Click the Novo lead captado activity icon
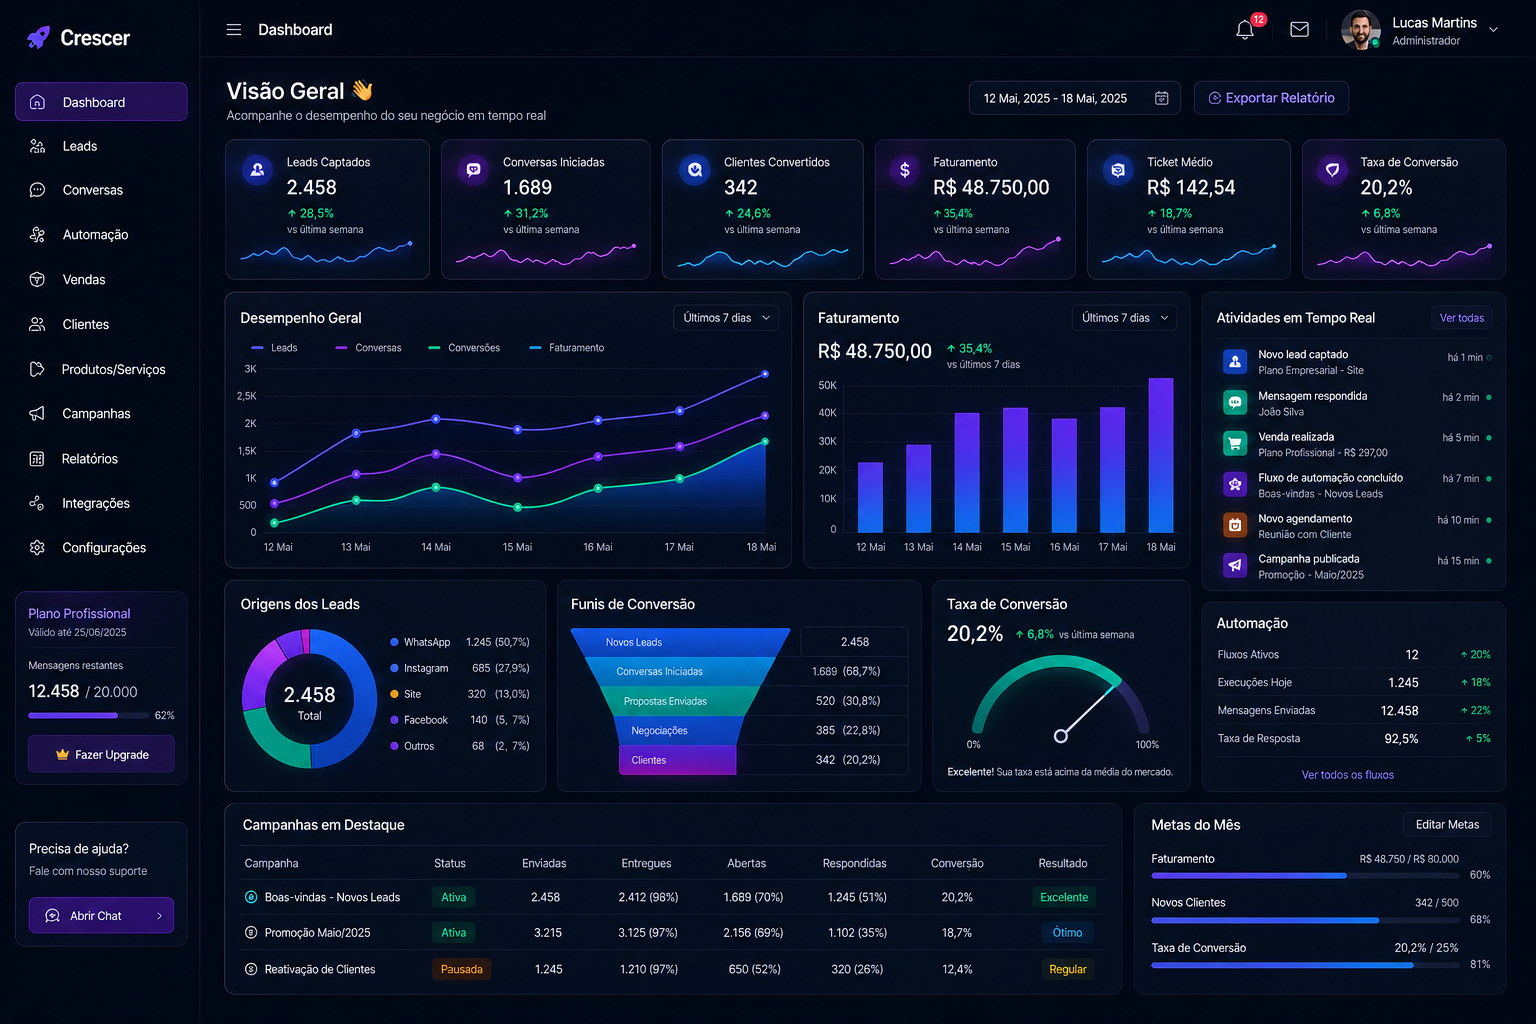Screen dimensions: 1536x1024 click(x=1235, y=361)
